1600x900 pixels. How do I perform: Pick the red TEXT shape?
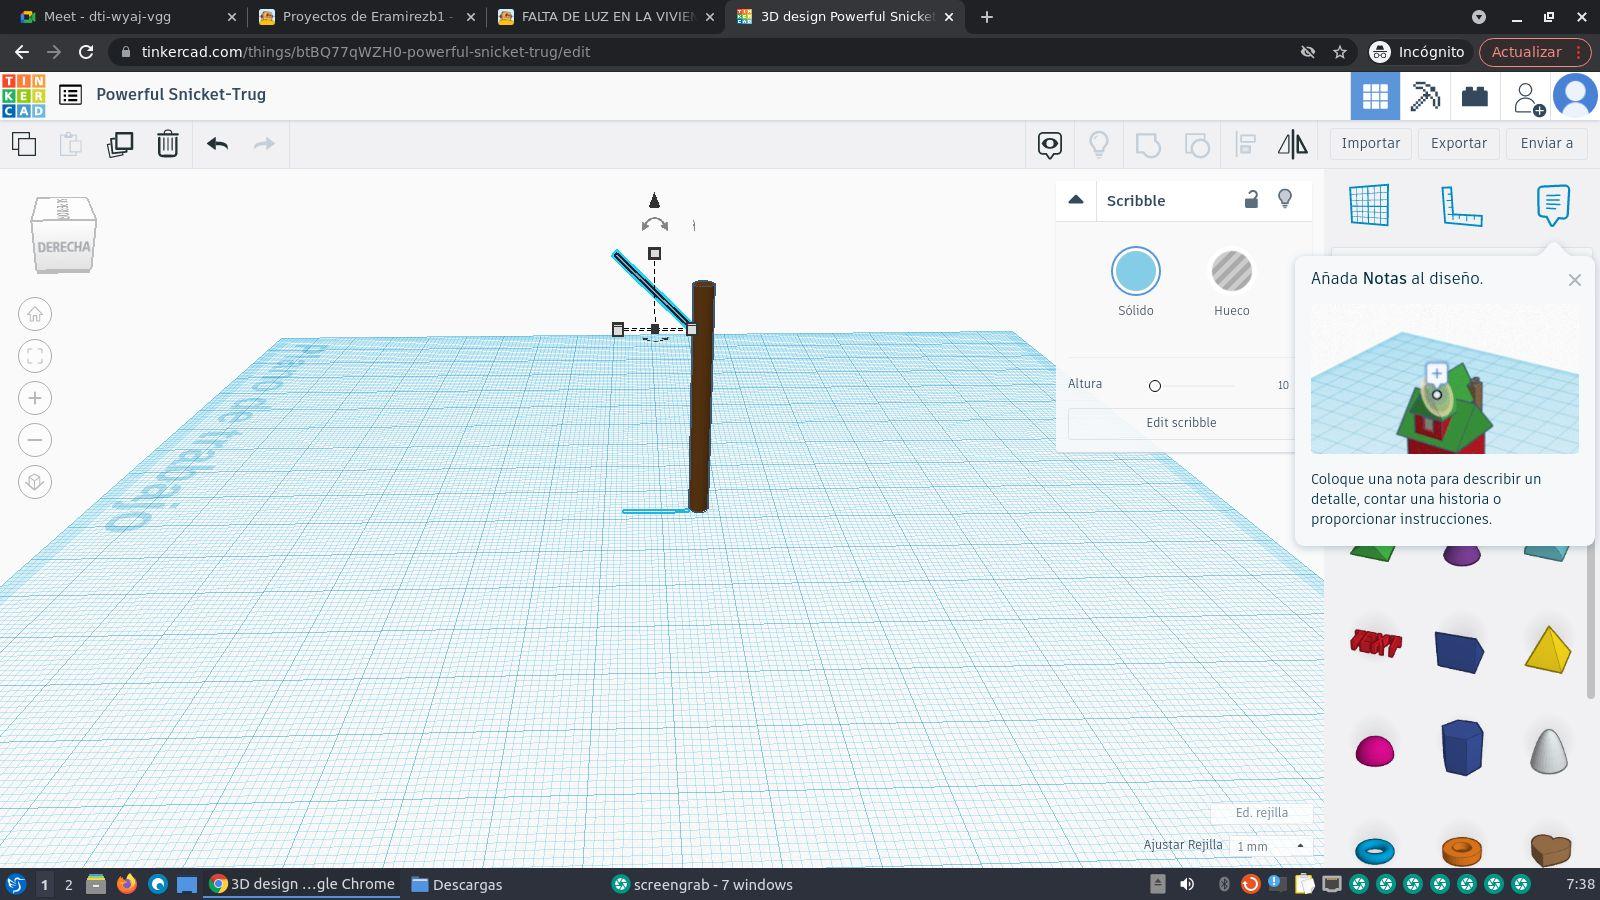pos(1376,643)
